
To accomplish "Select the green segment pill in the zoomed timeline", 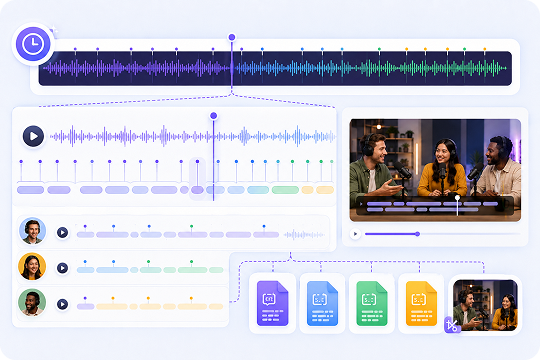I will pos(285,190).
